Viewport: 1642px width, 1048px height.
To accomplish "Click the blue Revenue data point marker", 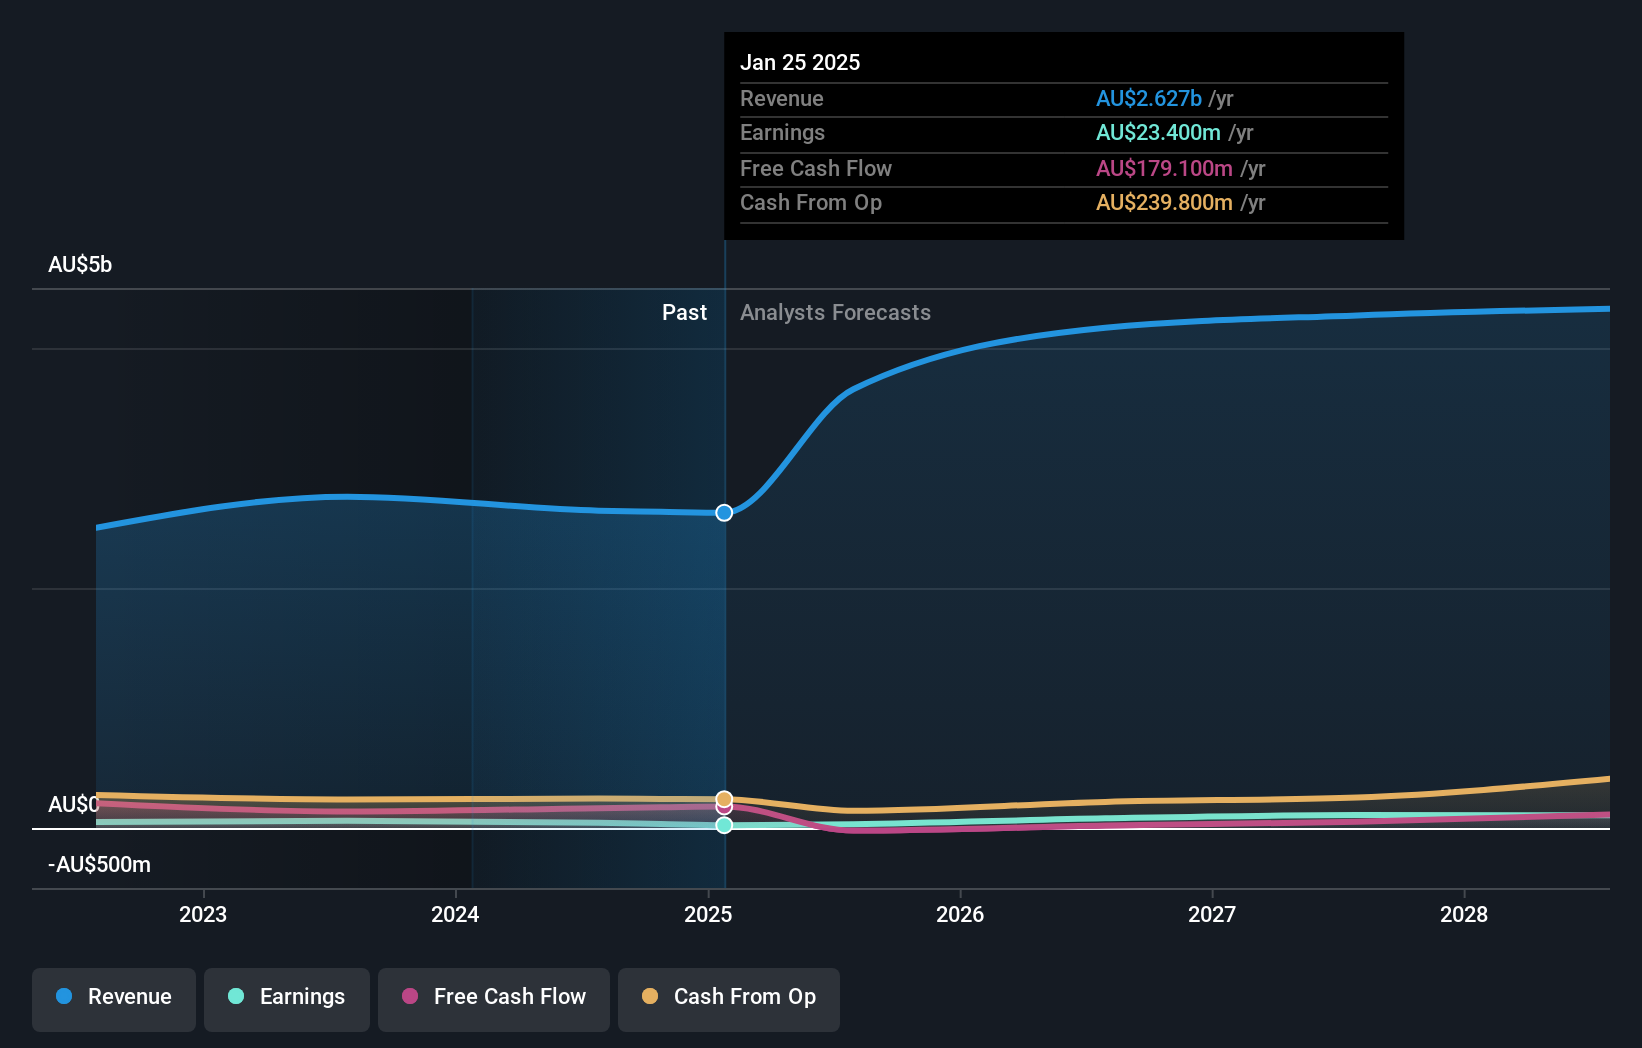I will click(x=724, y=513).
